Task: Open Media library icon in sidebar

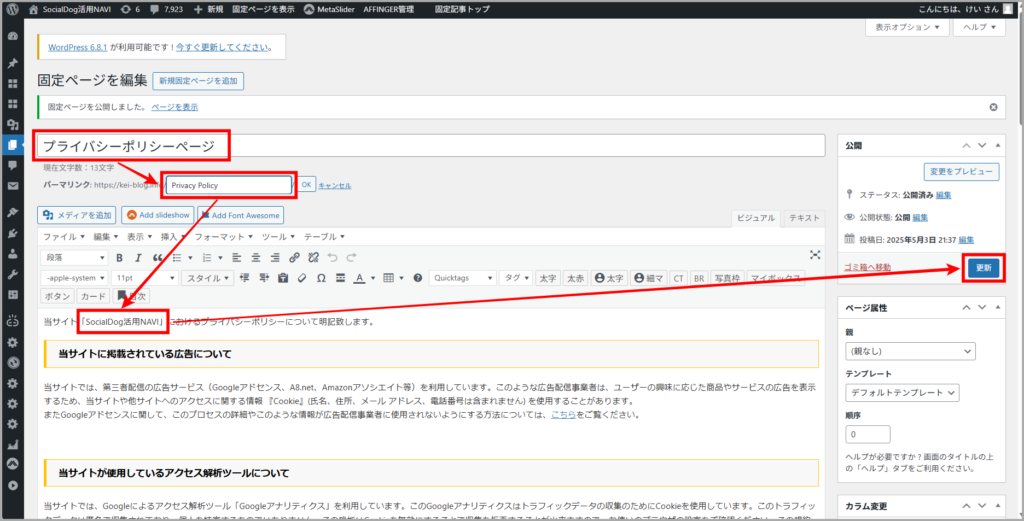Action: pos(12,125)
